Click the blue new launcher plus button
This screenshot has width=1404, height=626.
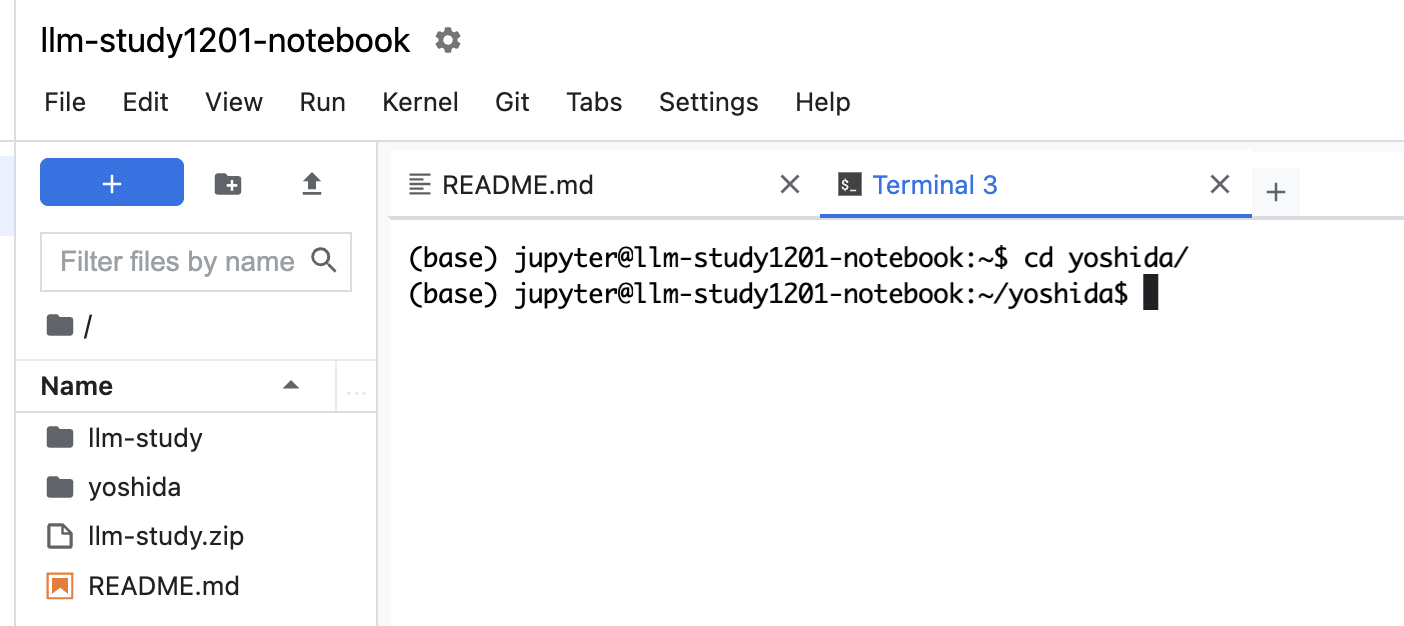tap(112, 183)
